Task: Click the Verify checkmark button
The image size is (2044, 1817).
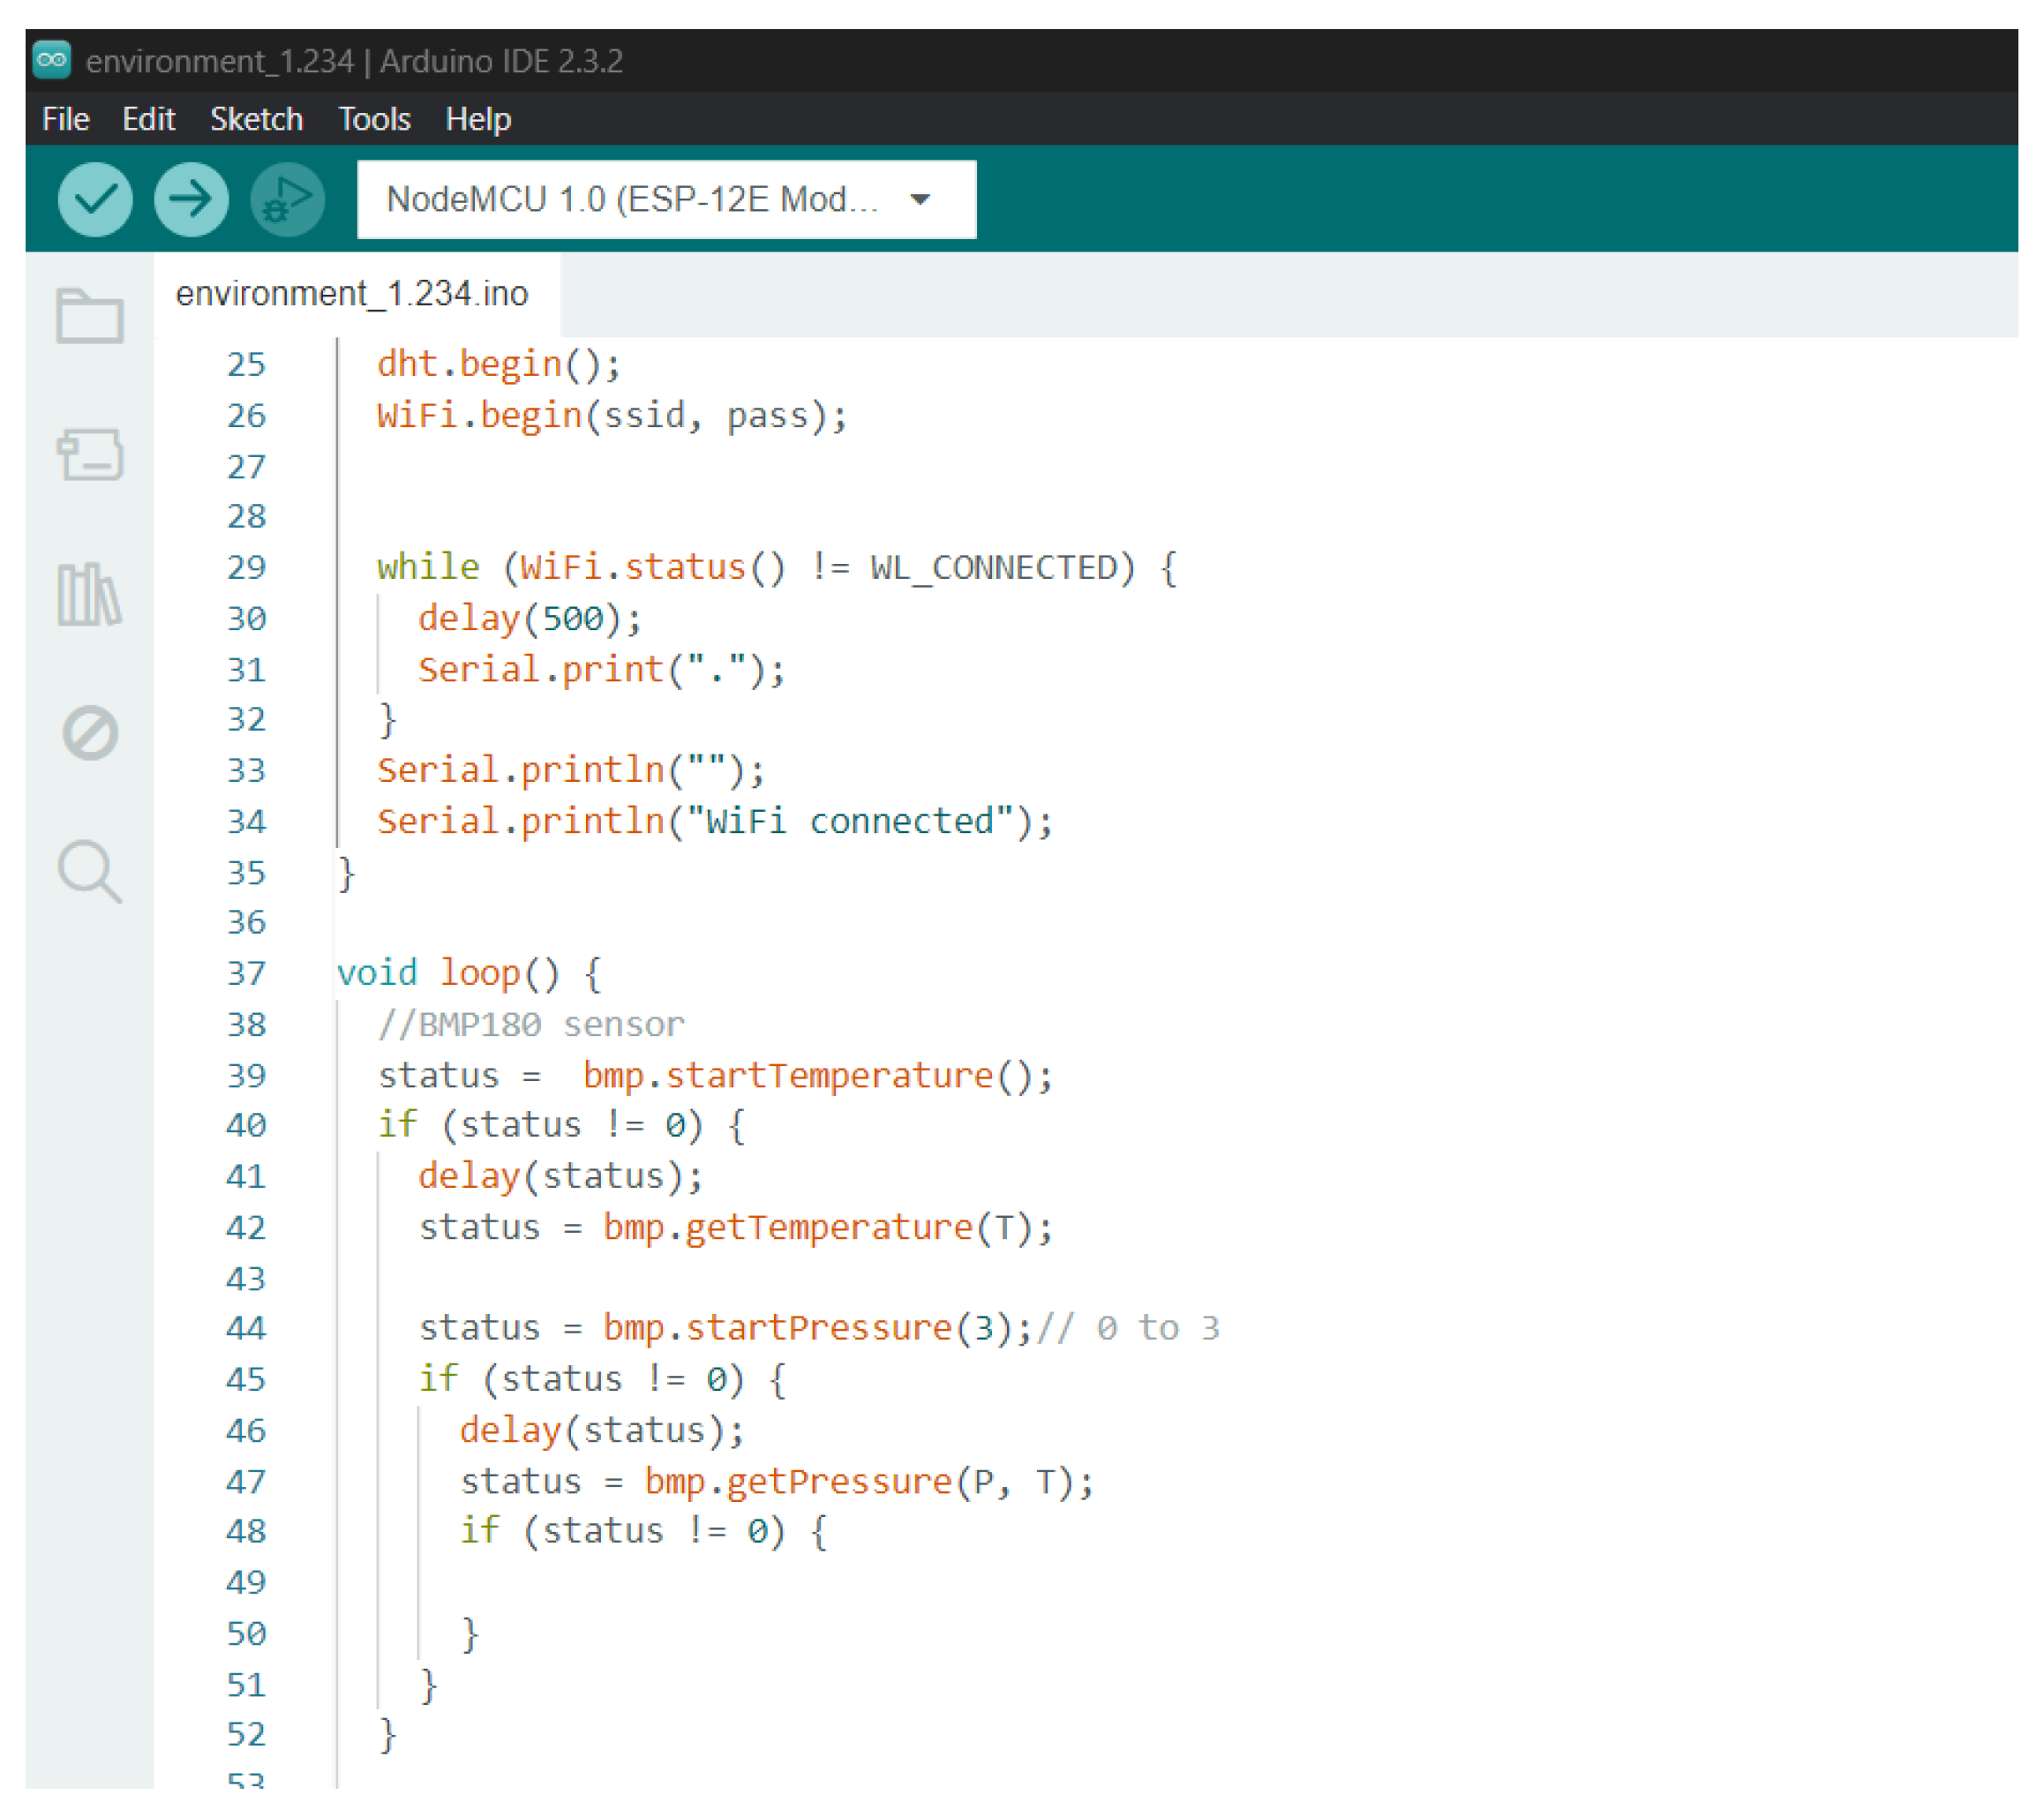Action: [x=95, y=199]
